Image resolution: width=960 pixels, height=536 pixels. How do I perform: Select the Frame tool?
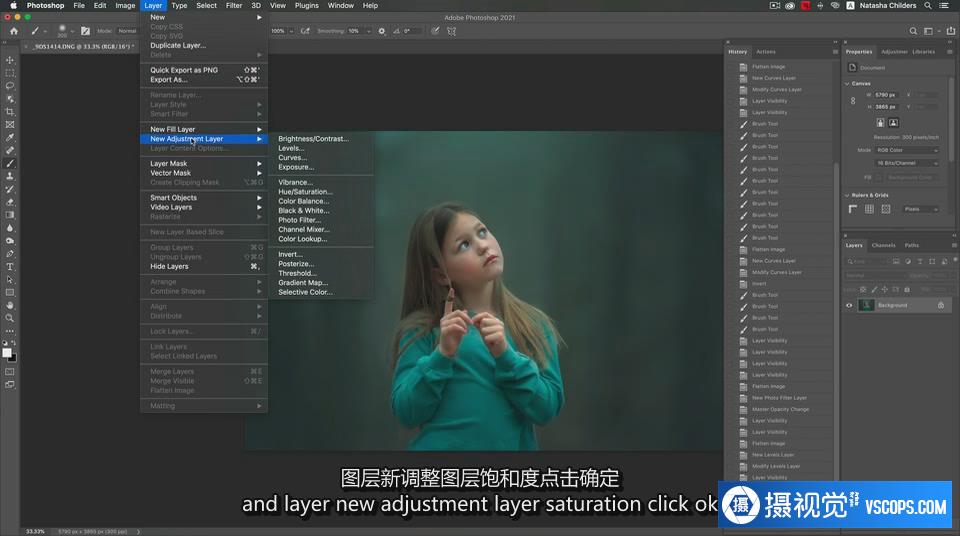click(10, 124)
